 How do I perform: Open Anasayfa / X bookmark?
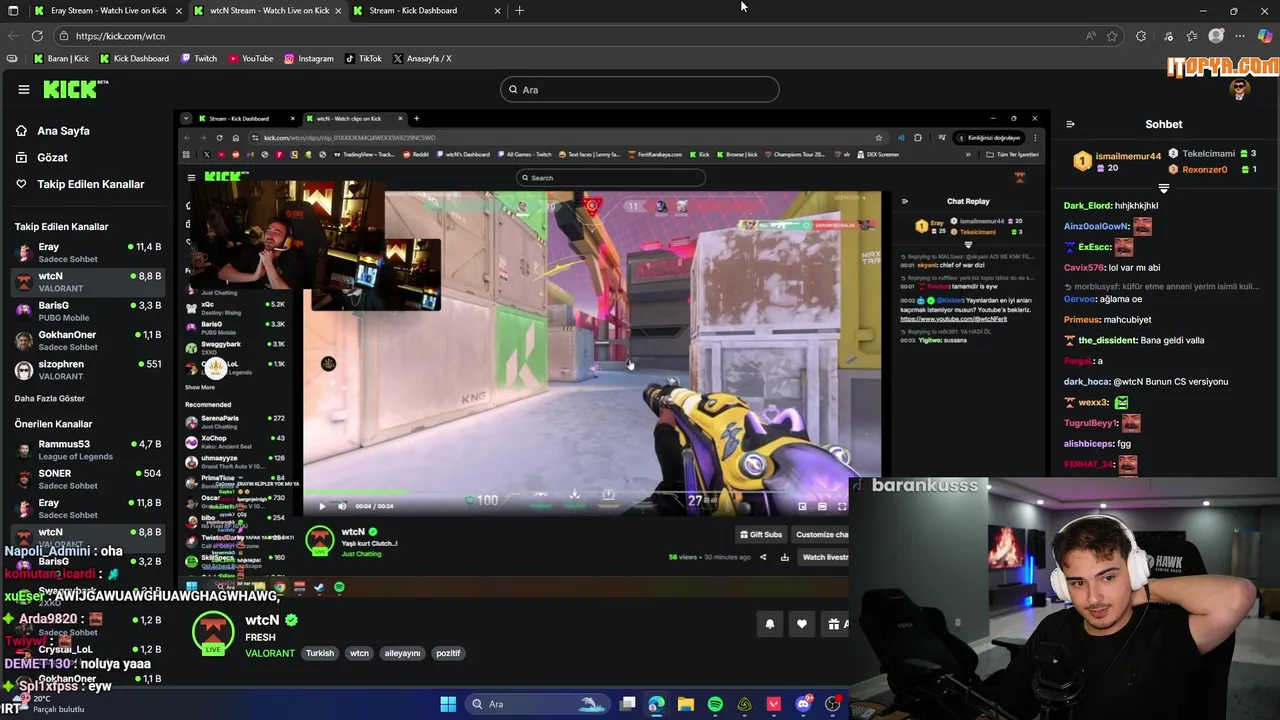tap(422, 58)
